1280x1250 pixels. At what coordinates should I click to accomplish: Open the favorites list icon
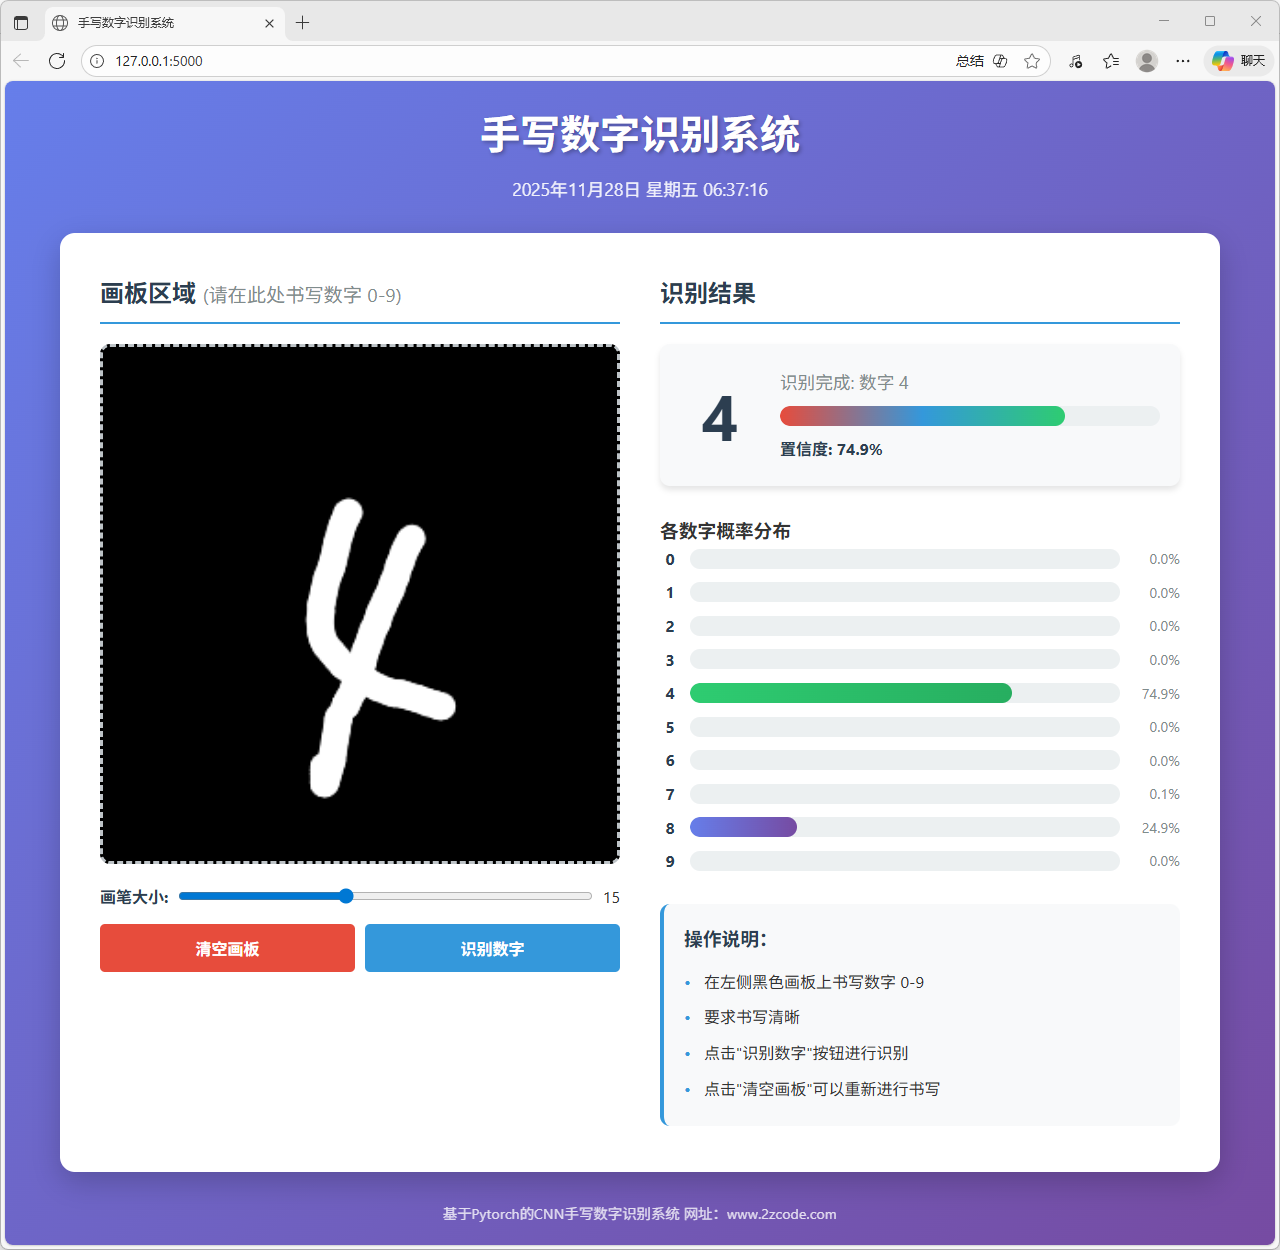click(x=1111, y=61)
